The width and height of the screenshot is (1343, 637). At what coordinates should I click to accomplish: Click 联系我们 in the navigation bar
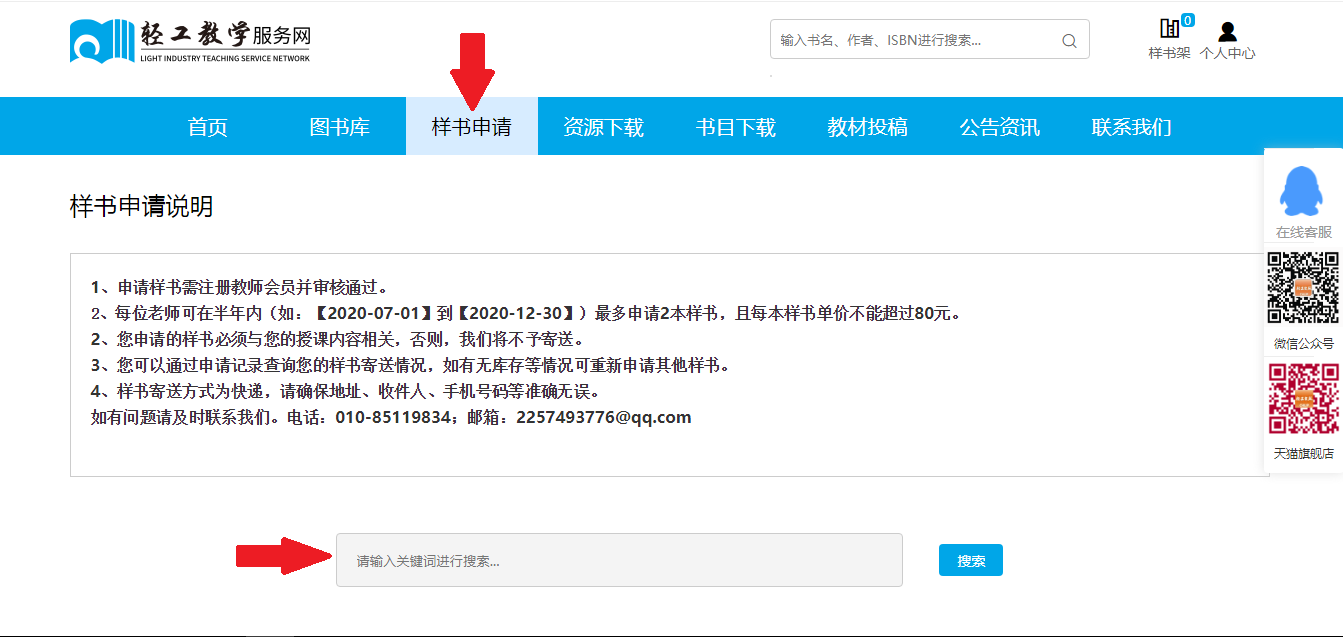click(1131, 127)
